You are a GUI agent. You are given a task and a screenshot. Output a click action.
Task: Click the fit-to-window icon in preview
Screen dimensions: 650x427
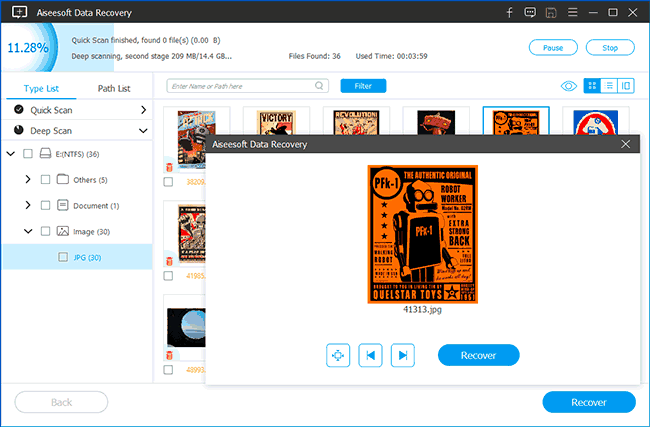(338, 355)
